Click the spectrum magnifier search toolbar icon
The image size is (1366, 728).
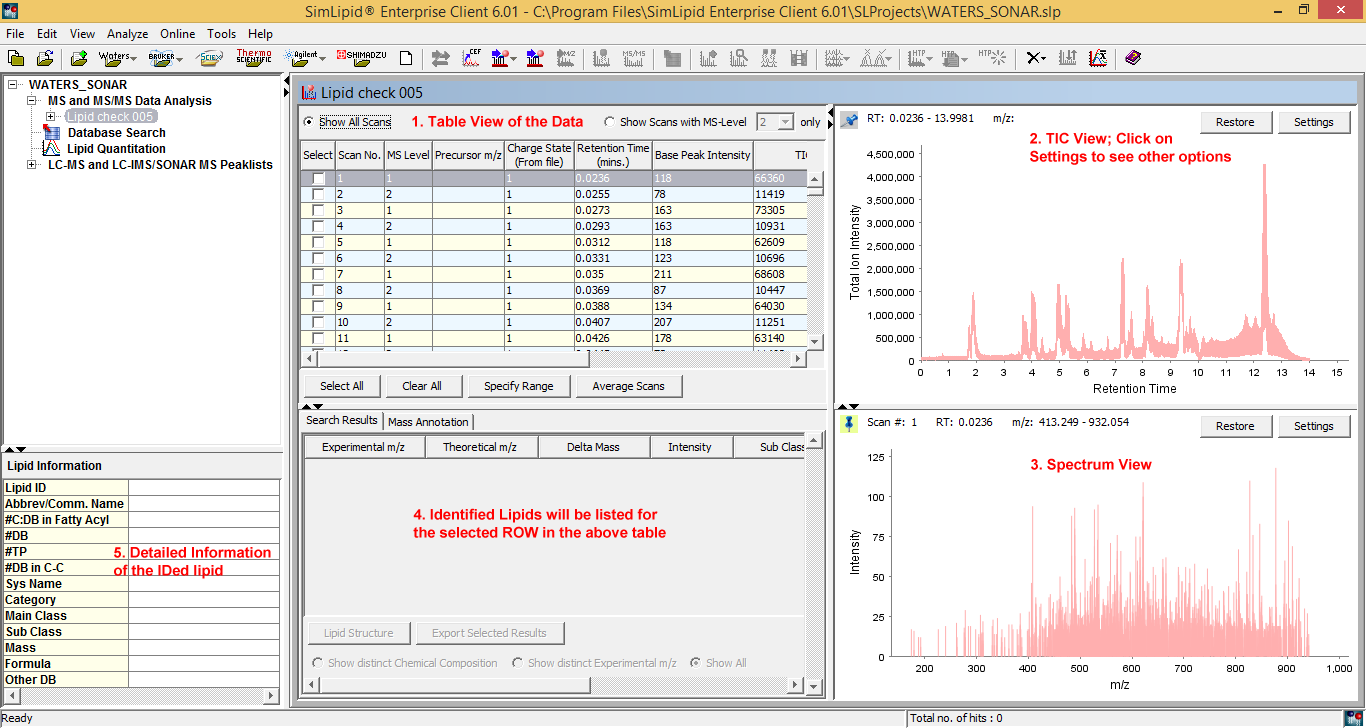coord(739,58)
